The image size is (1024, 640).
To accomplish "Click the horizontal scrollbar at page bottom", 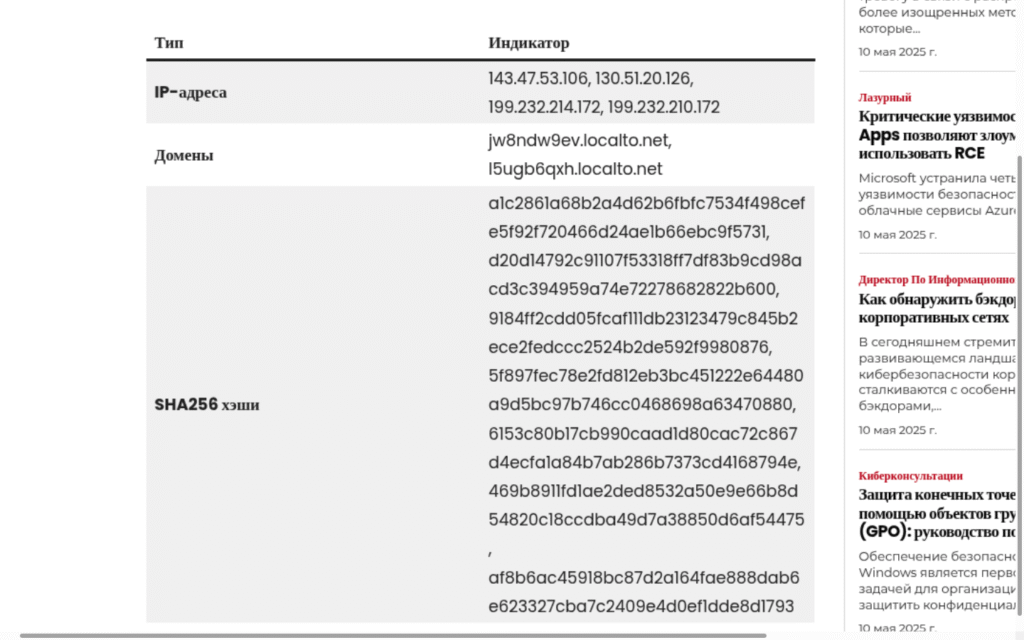I will [x=392, y=635].
